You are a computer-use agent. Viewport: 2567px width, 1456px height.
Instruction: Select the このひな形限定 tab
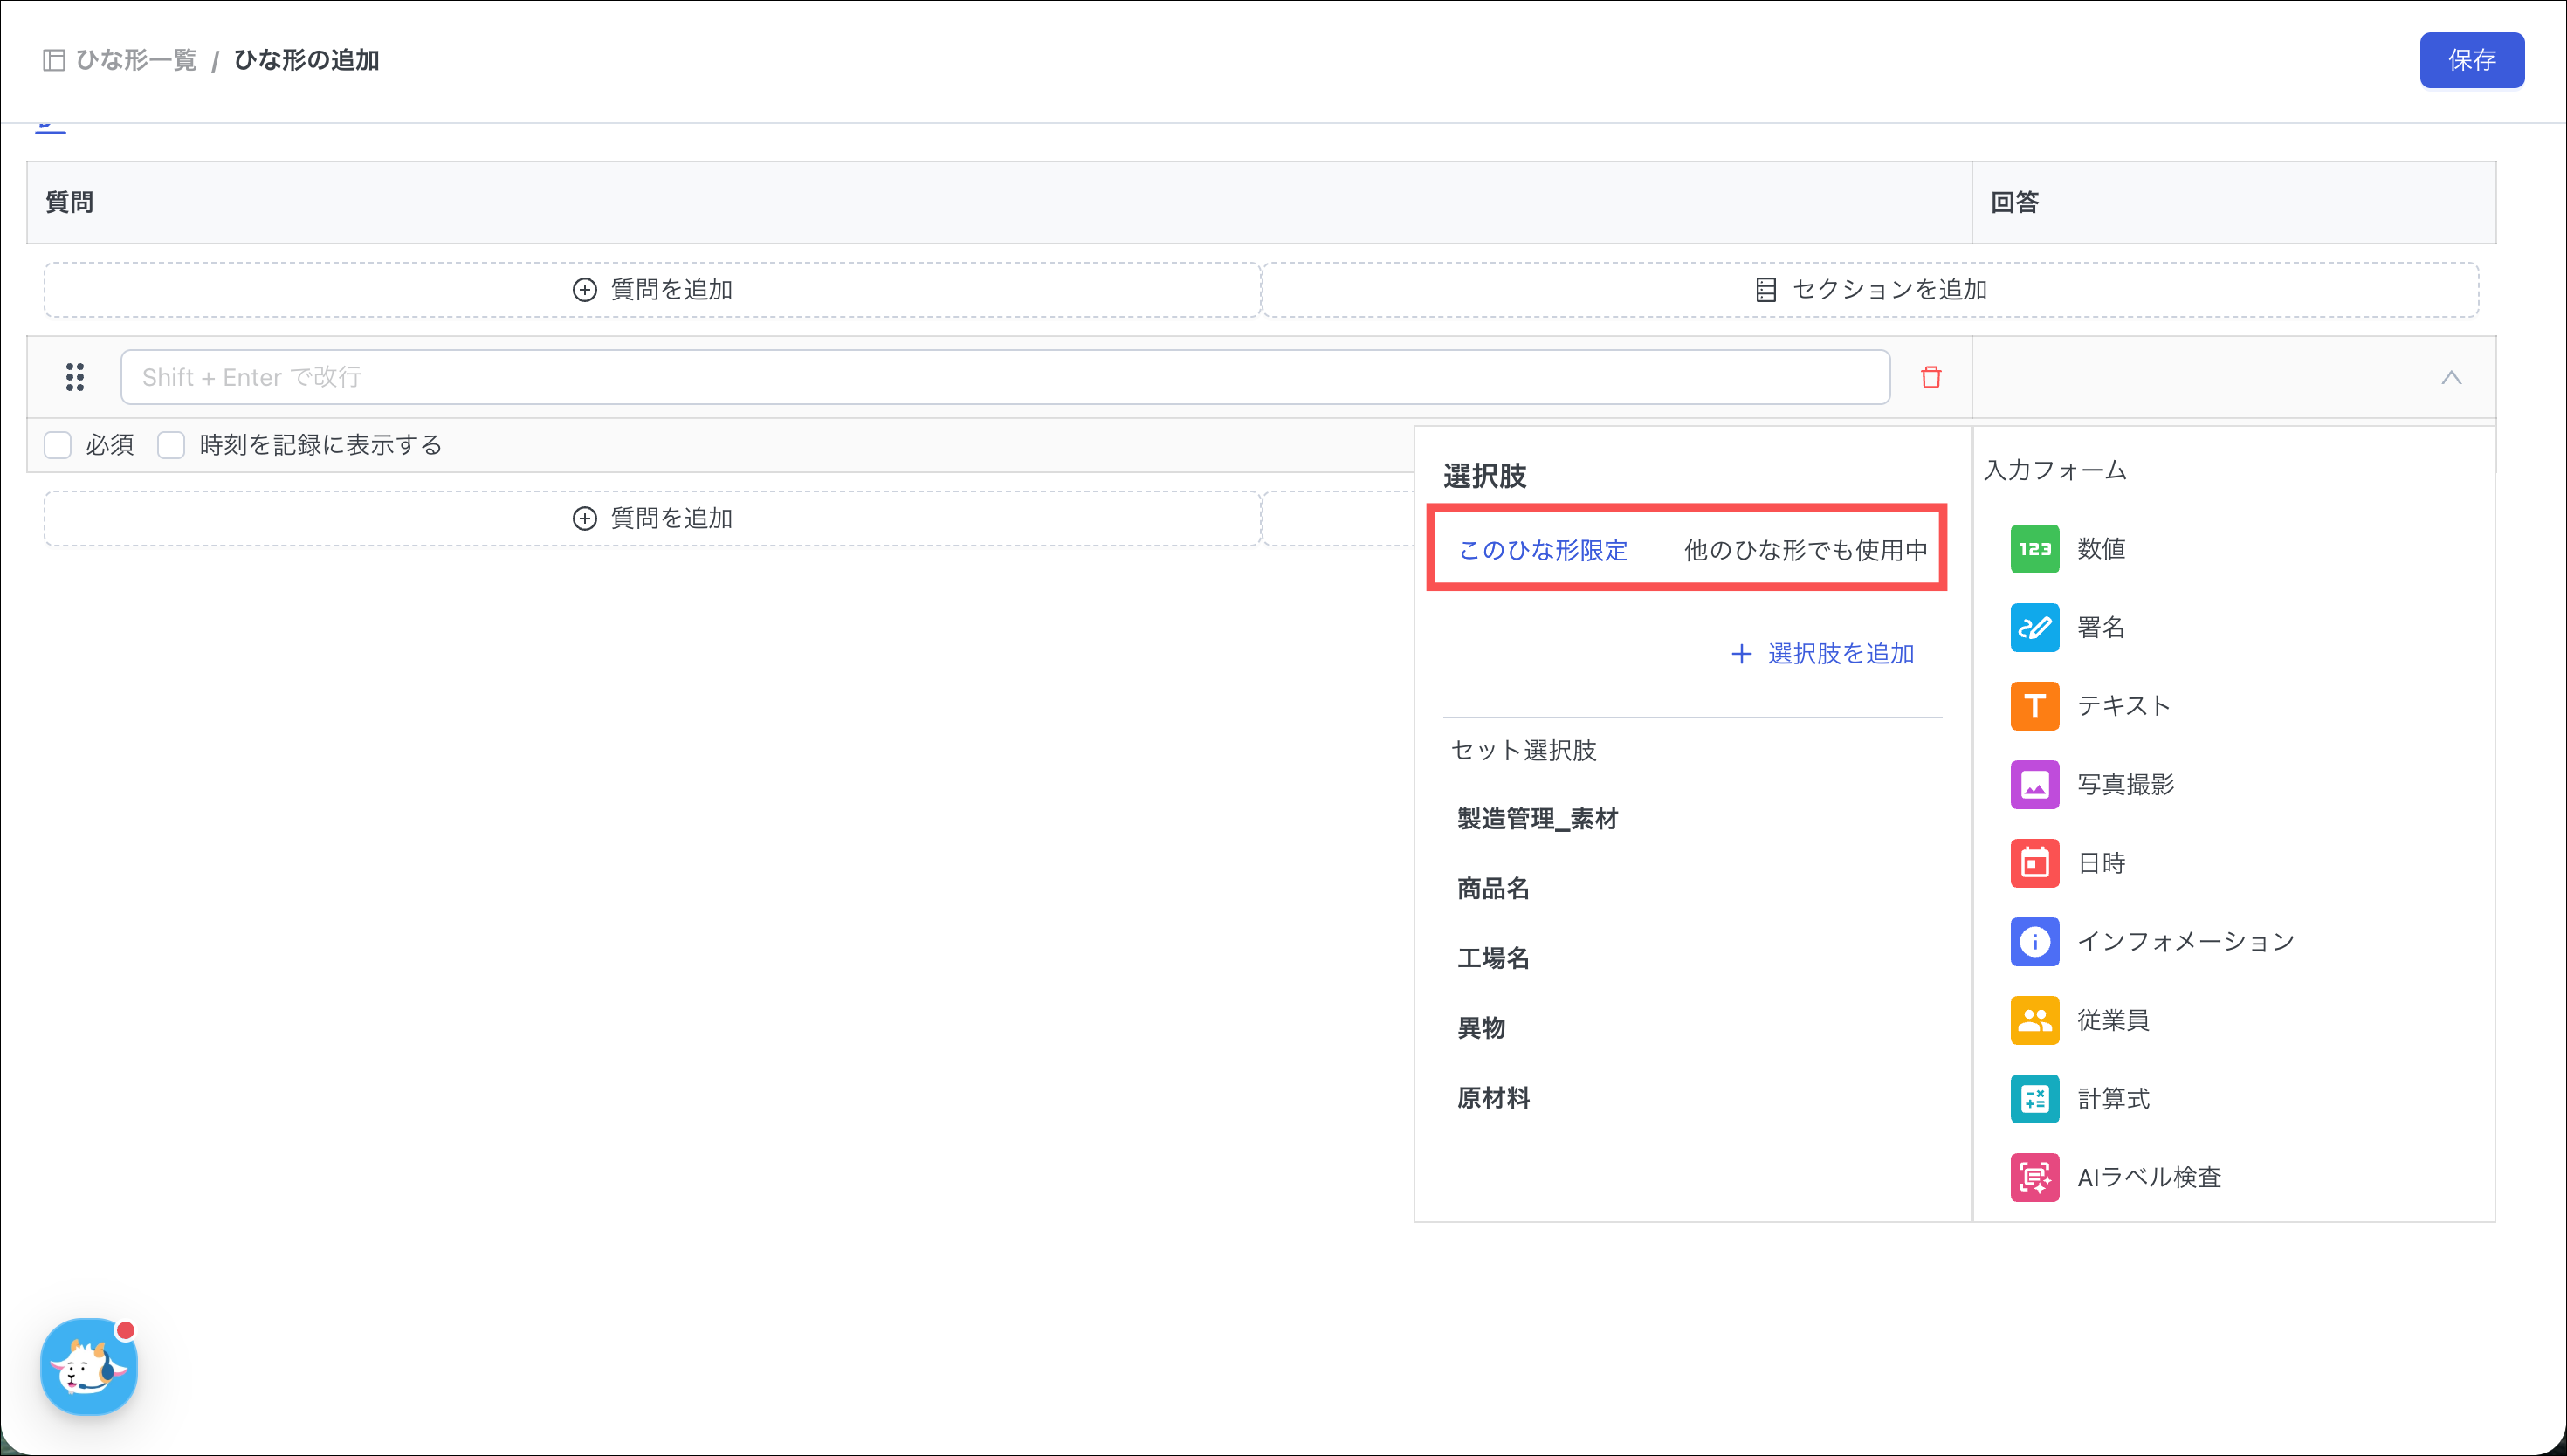pos(1542,550)
